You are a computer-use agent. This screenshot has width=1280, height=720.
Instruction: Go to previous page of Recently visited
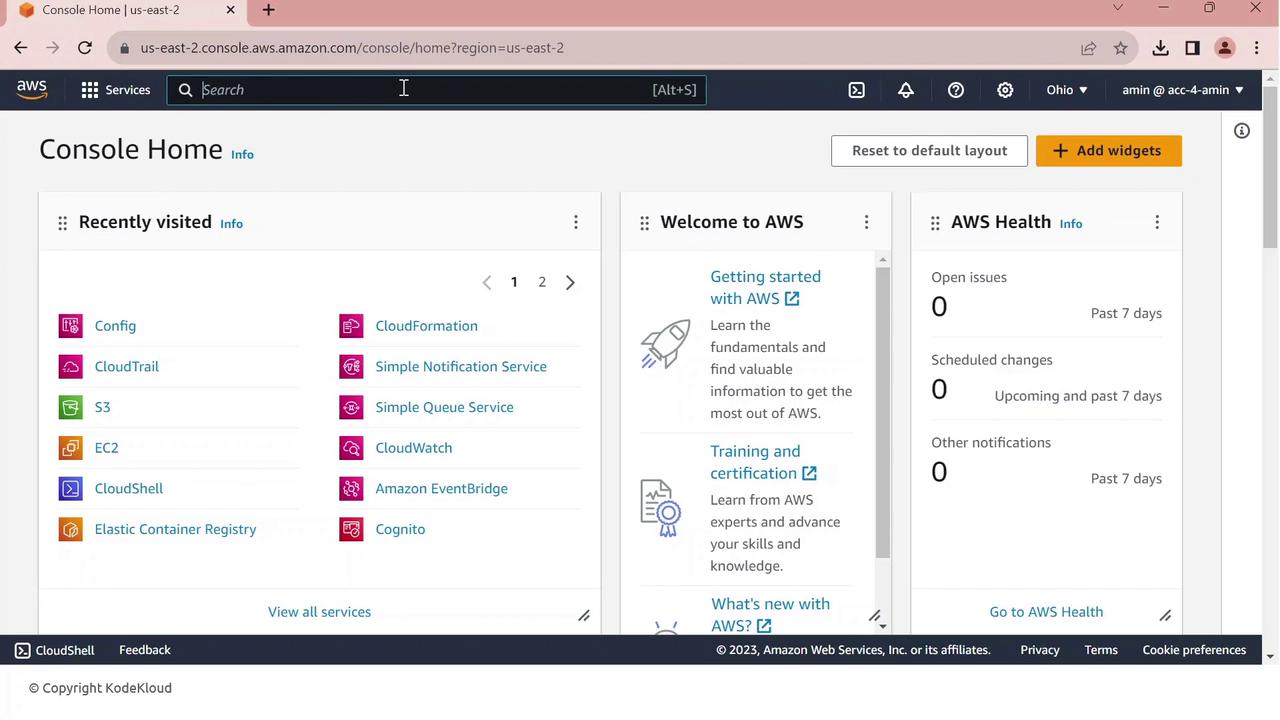(x=487, y=283)
